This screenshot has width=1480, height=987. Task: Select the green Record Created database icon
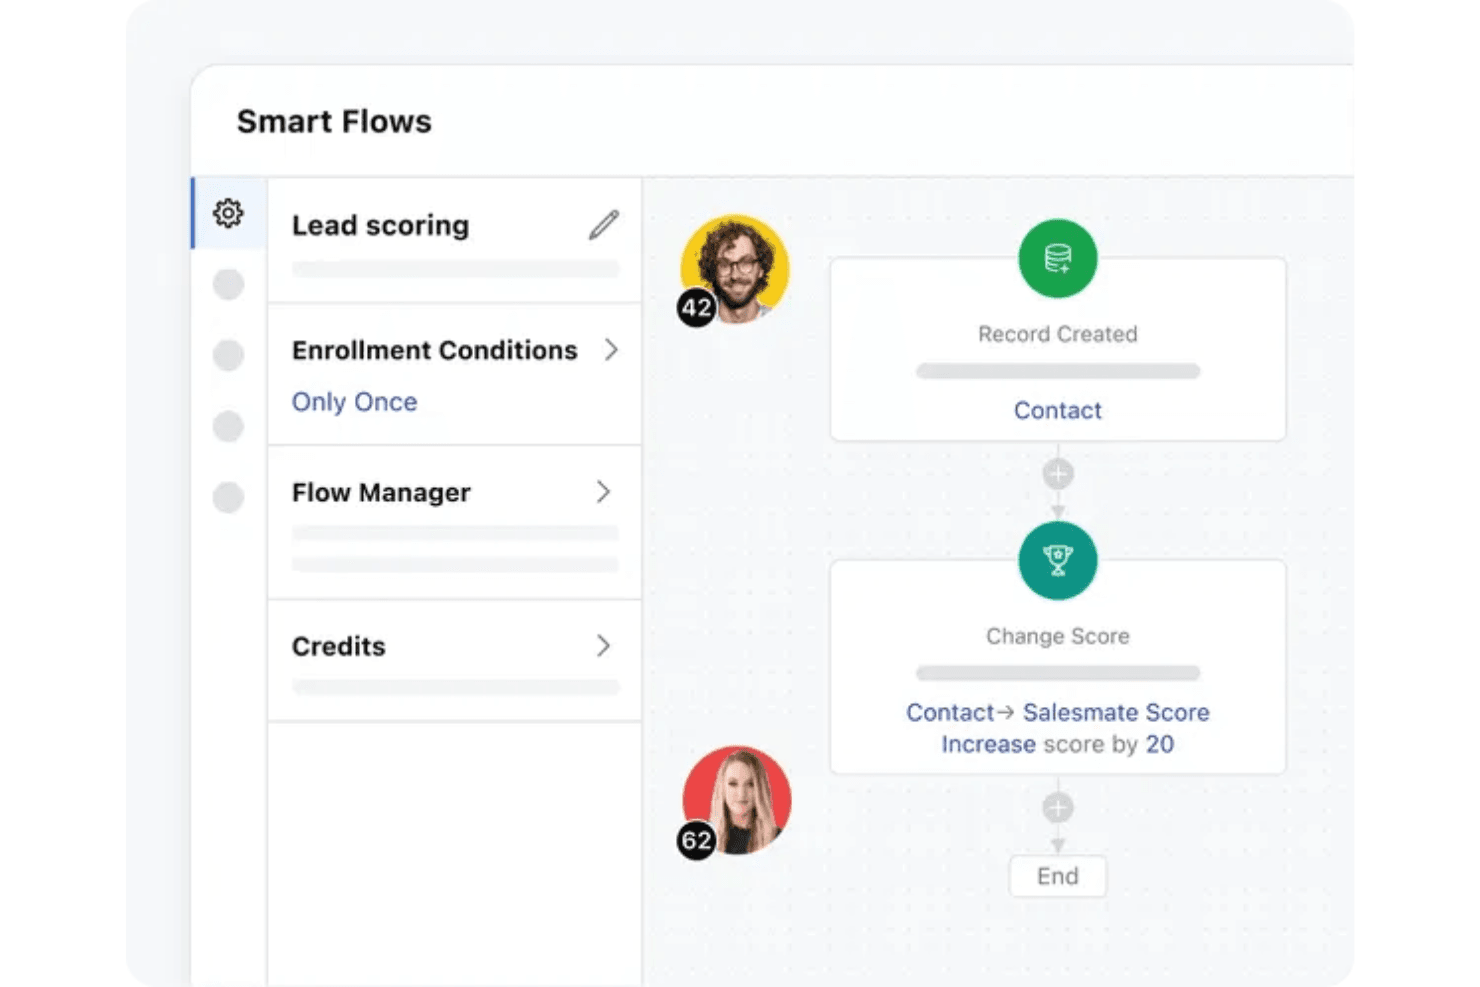click(x=1057, y=258)
